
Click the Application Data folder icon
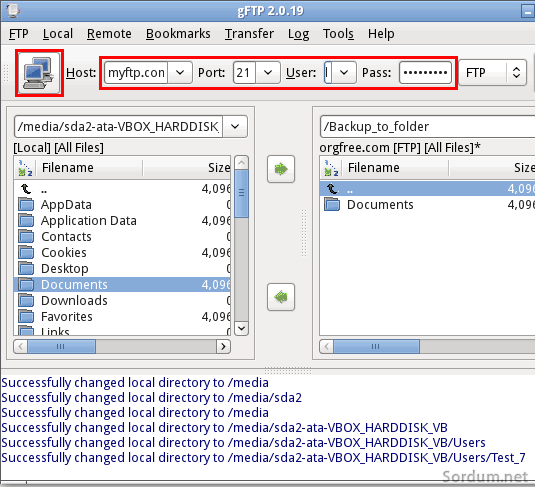(x=26, y=220)
